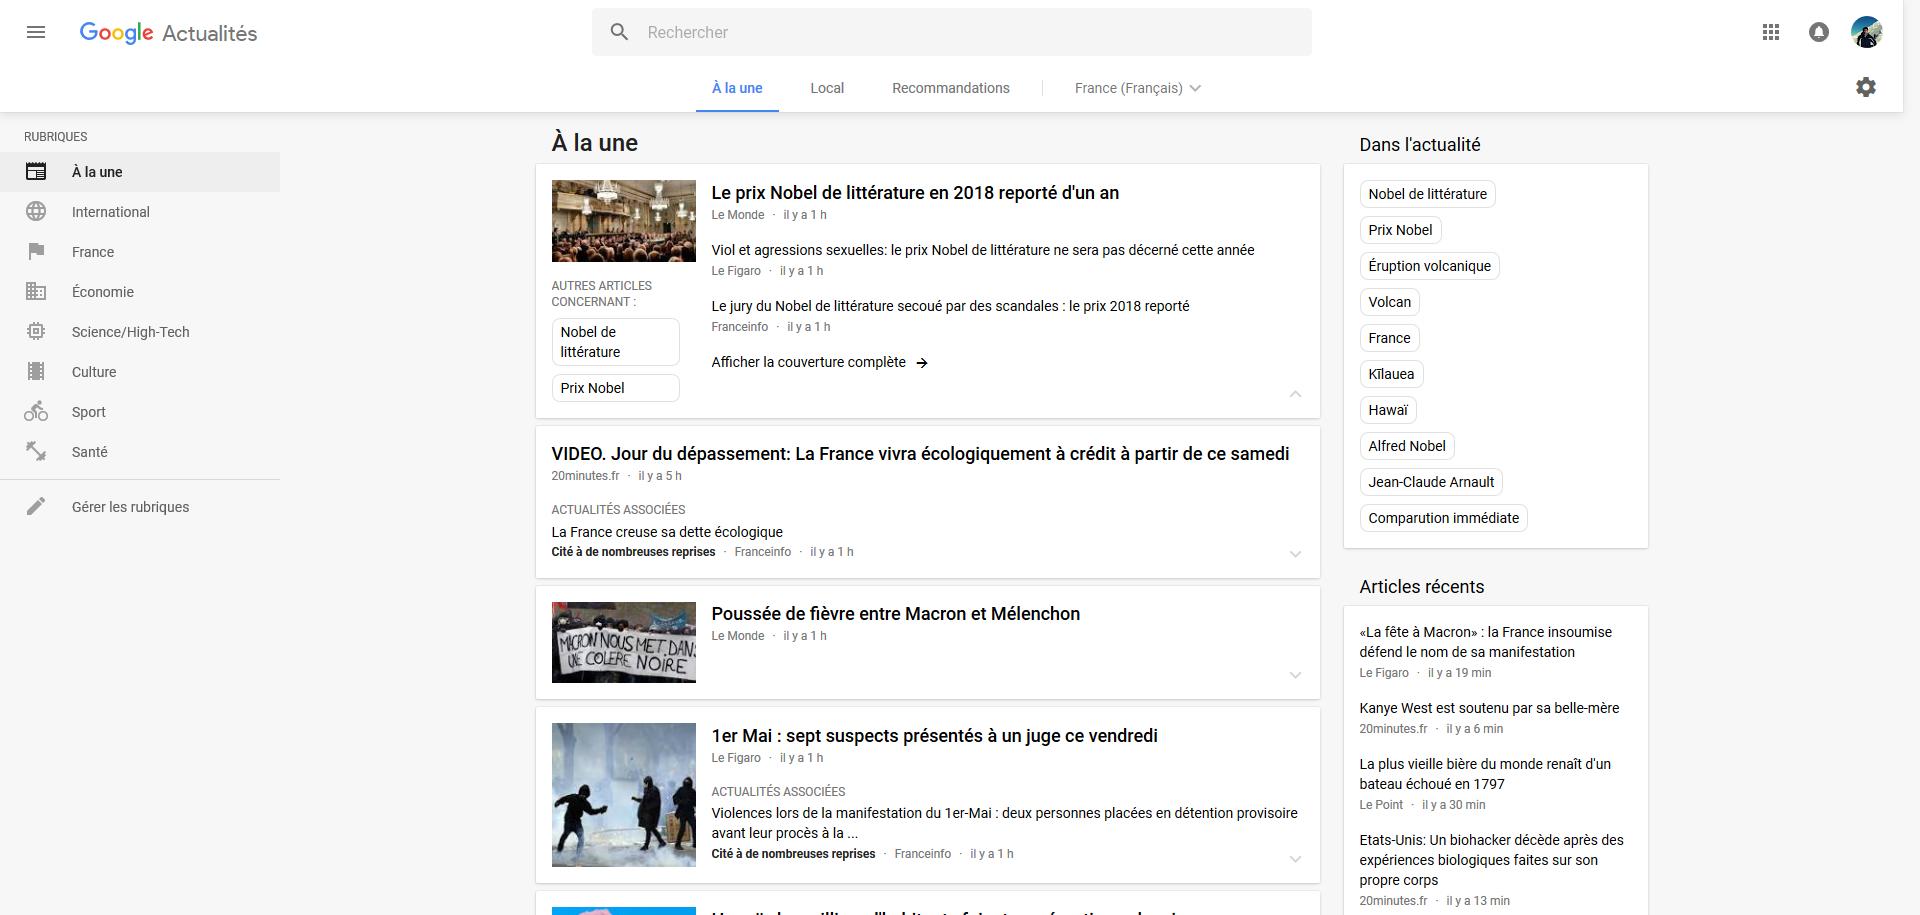Select Économie in the rubriques list
The width and height of the screenshot is (1920, 915).
coord(140,292)
